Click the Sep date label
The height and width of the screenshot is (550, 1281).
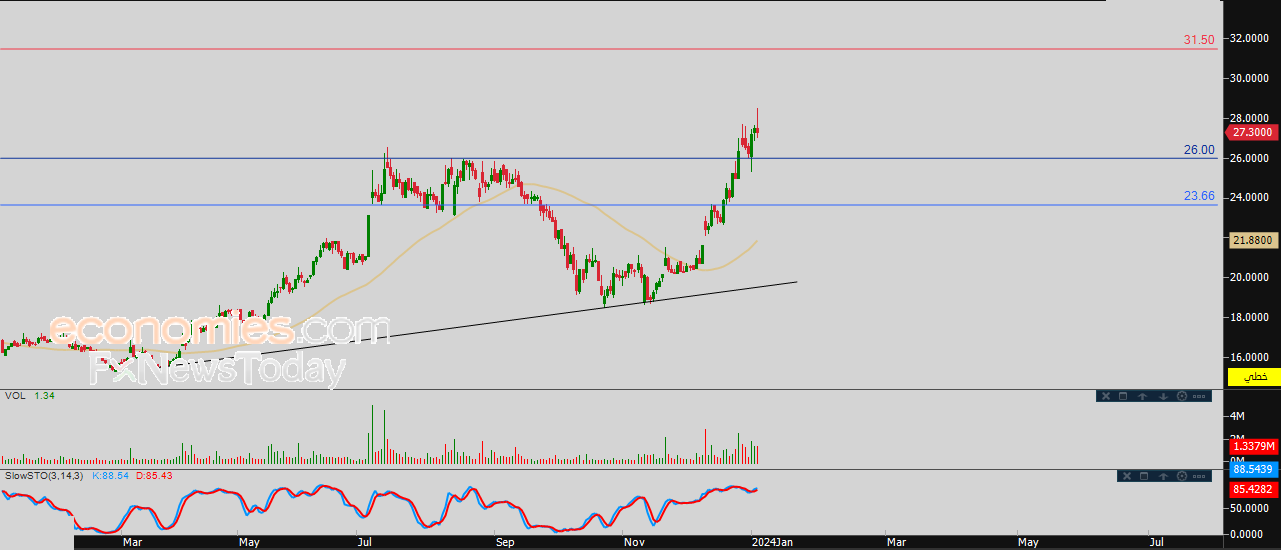click(x=505, y=542)
